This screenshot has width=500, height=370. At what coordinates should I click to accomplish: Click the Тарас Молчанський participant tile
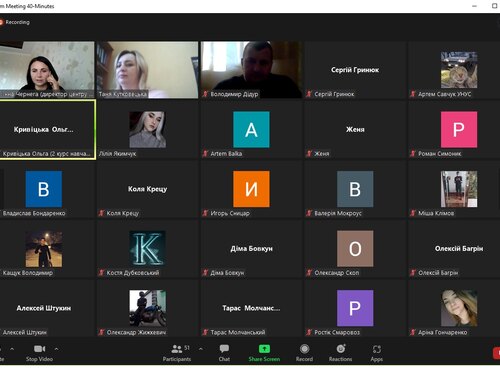point(251,308)
